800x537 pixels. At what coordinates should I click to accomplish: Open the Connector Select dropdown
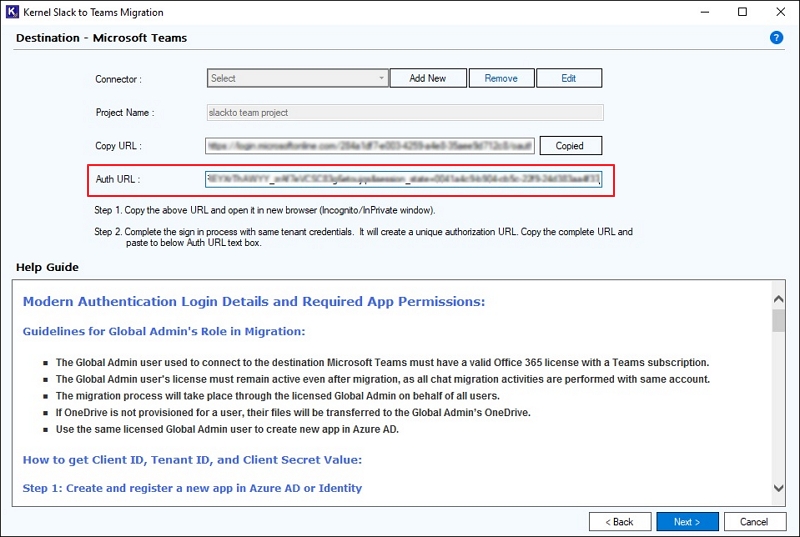[x=297, y=78]
